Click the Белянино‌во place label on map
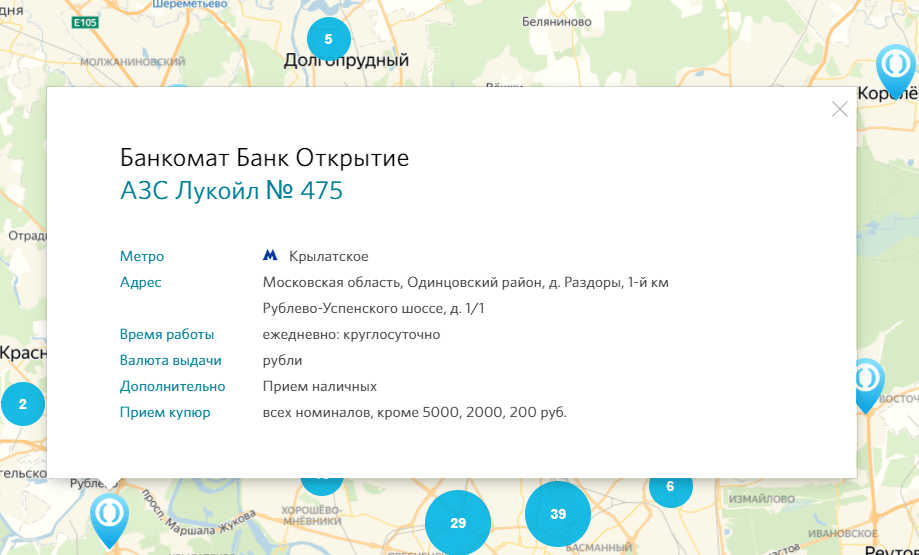Viewport: 919px width, 555px height. tap(557, 22)
